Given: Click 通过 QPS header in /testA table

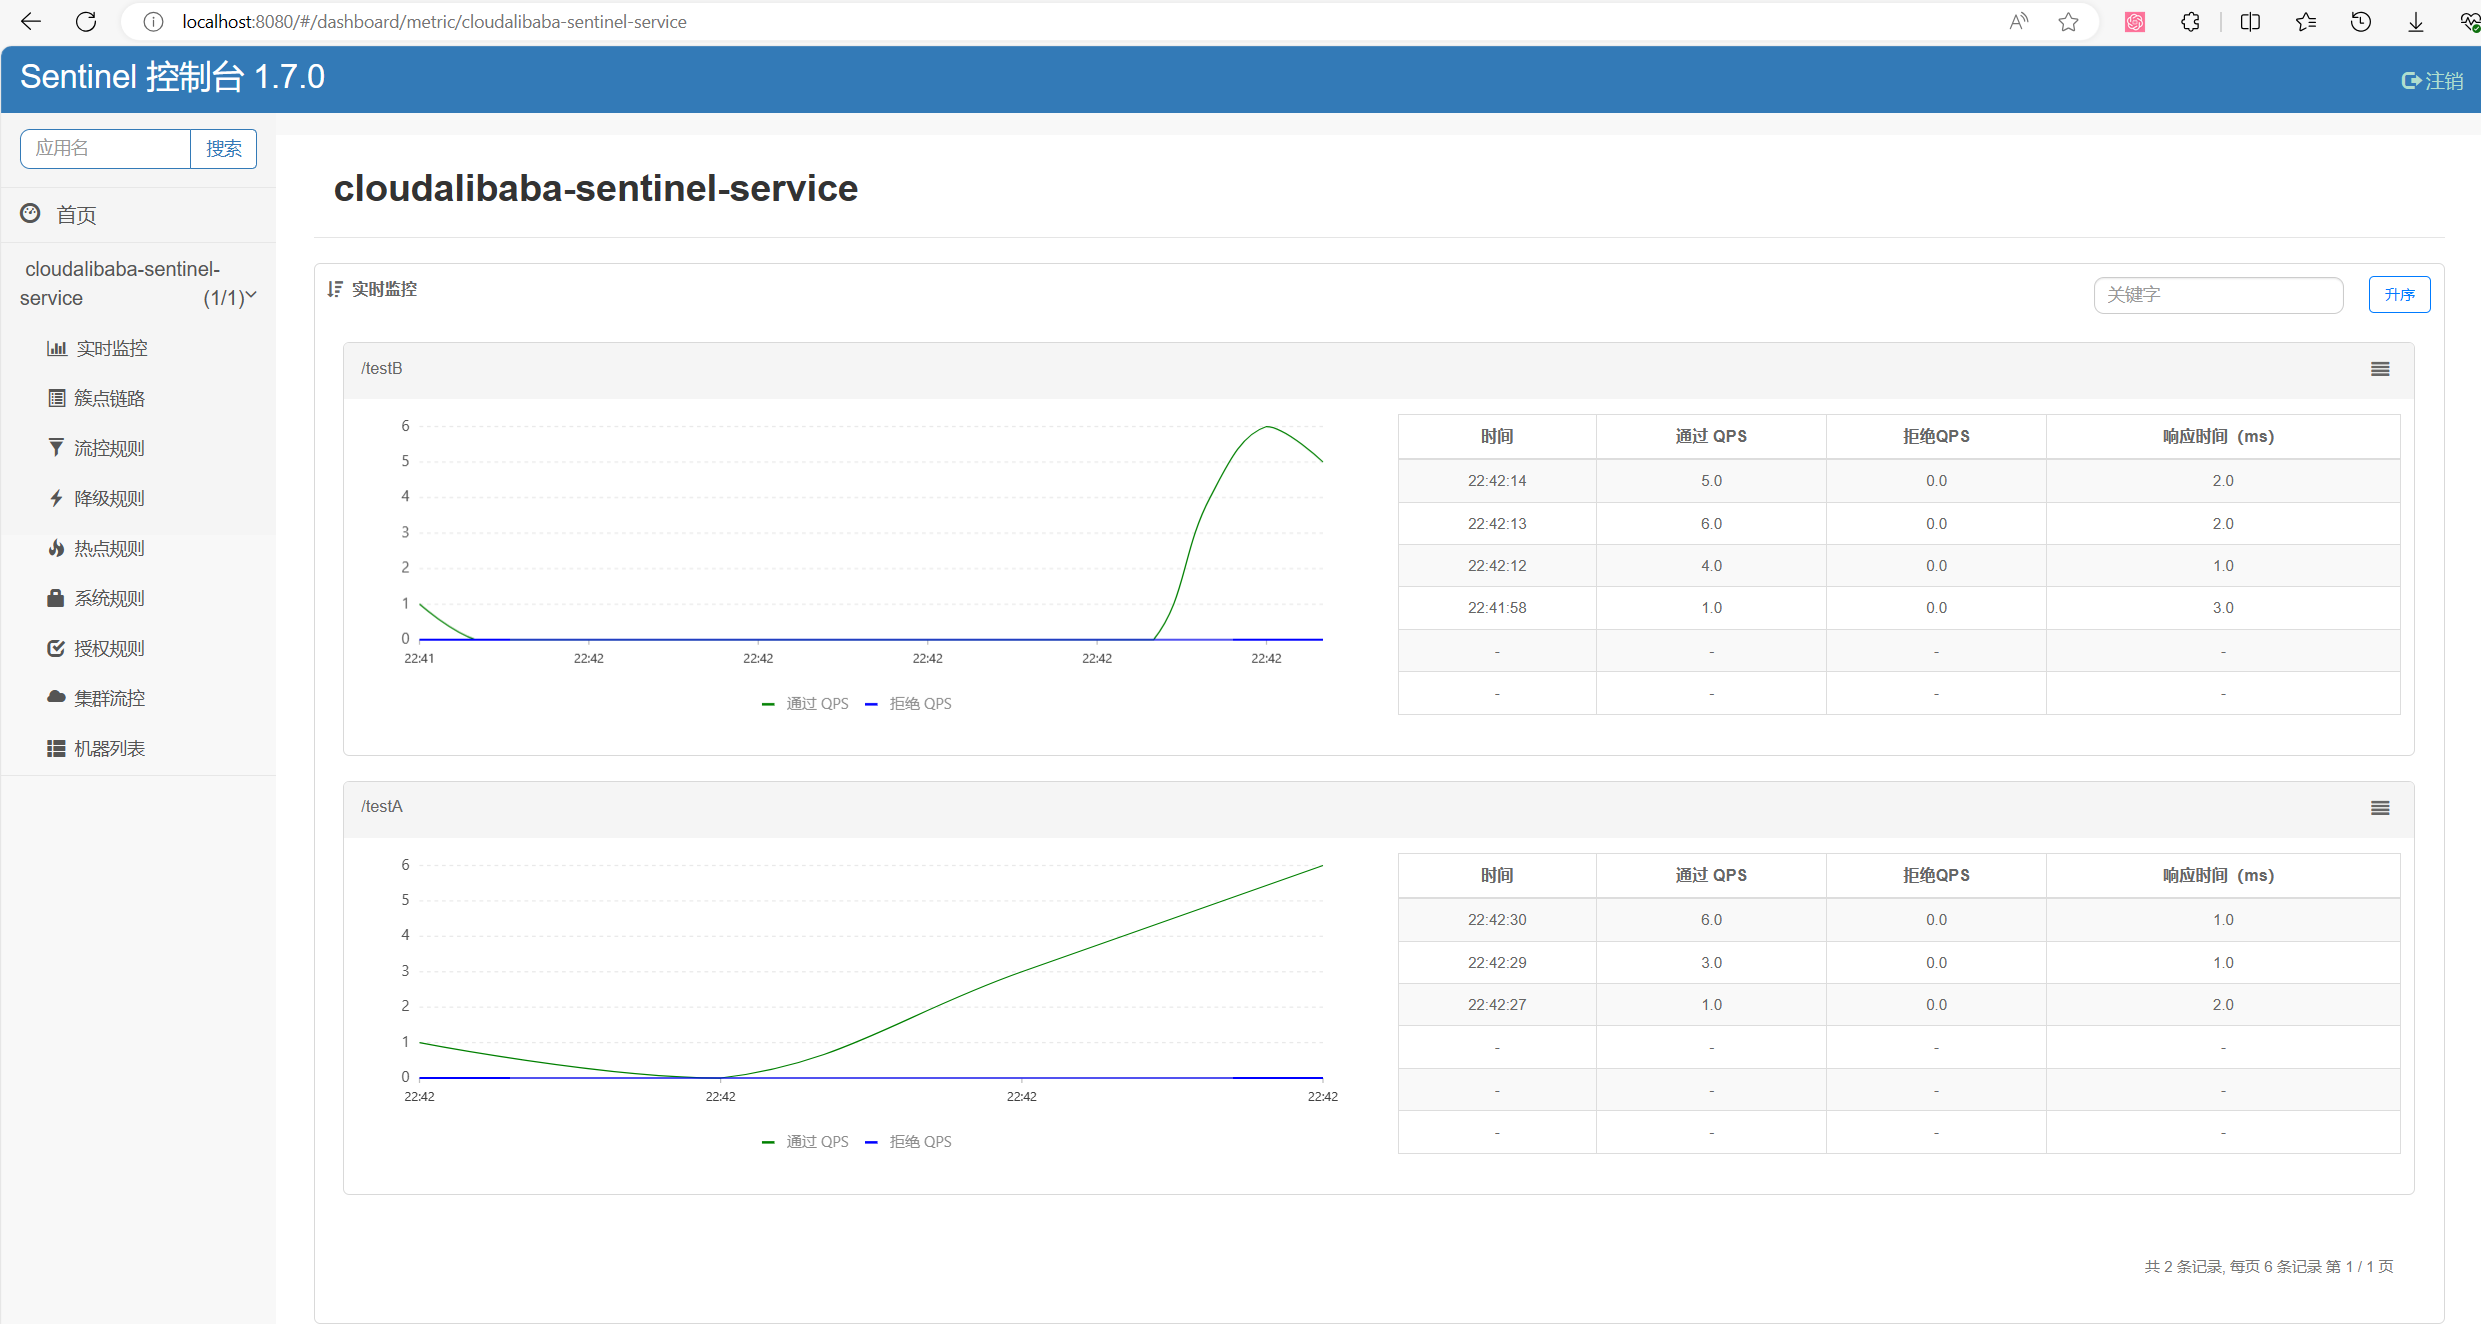Looking at the screenshot, I should (1711, 876).
